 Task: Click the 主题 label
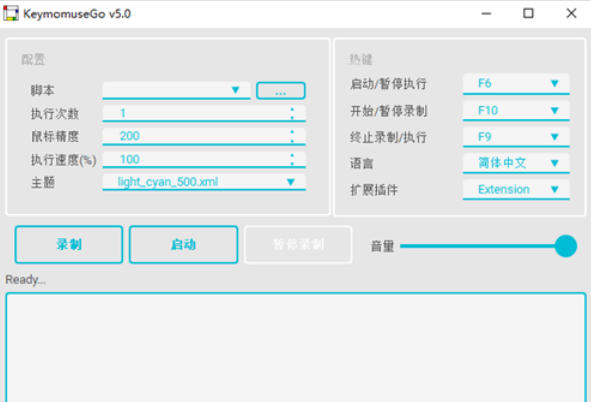(43, 183)
